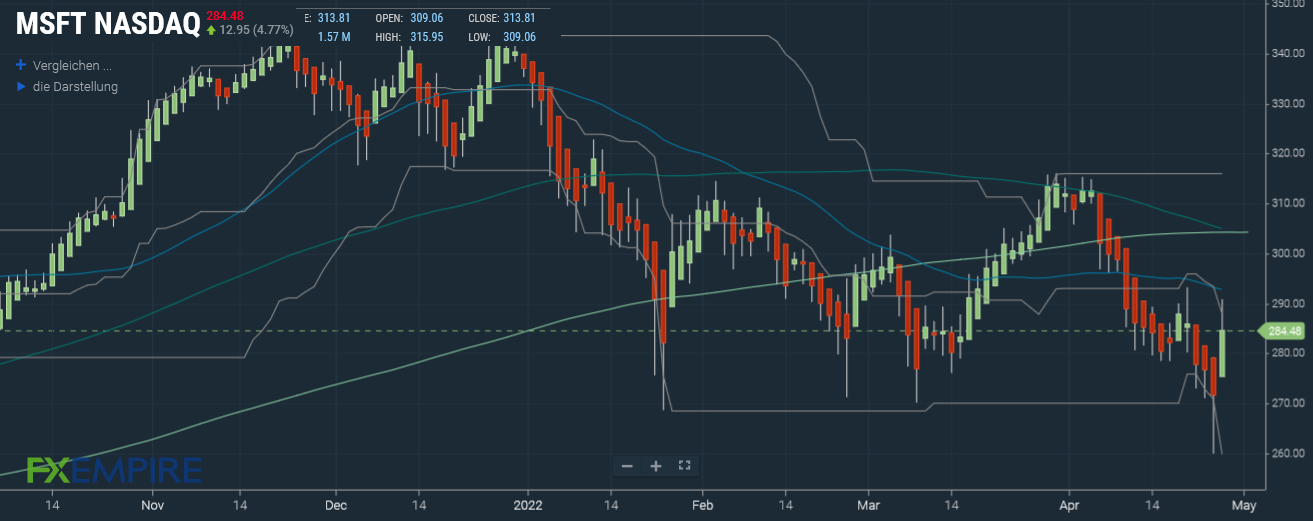The height and width of the screenshot is (521, 1313).
Task: Click the Apr label on time axis
Action: pyautogui.click(x=1069, y=506)
